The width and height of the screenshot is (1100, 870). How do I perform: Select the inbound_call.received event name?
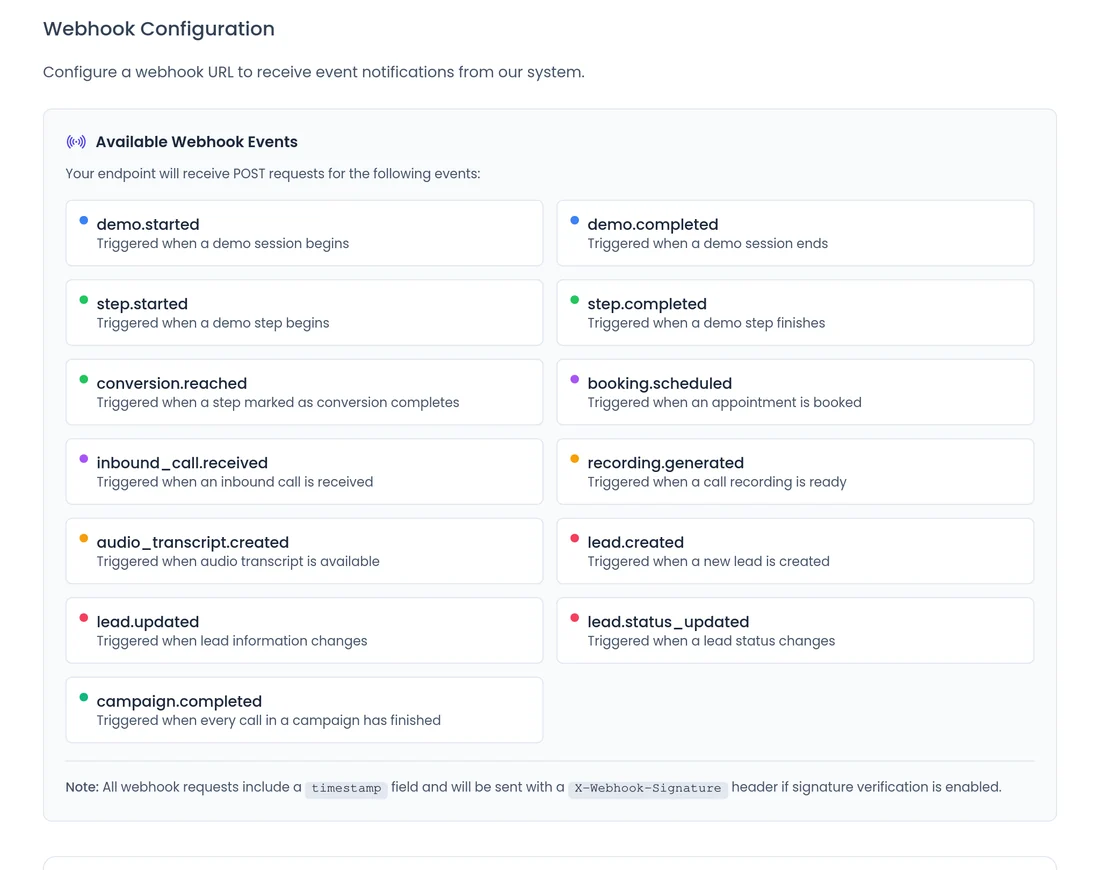[x=182, y=463]
